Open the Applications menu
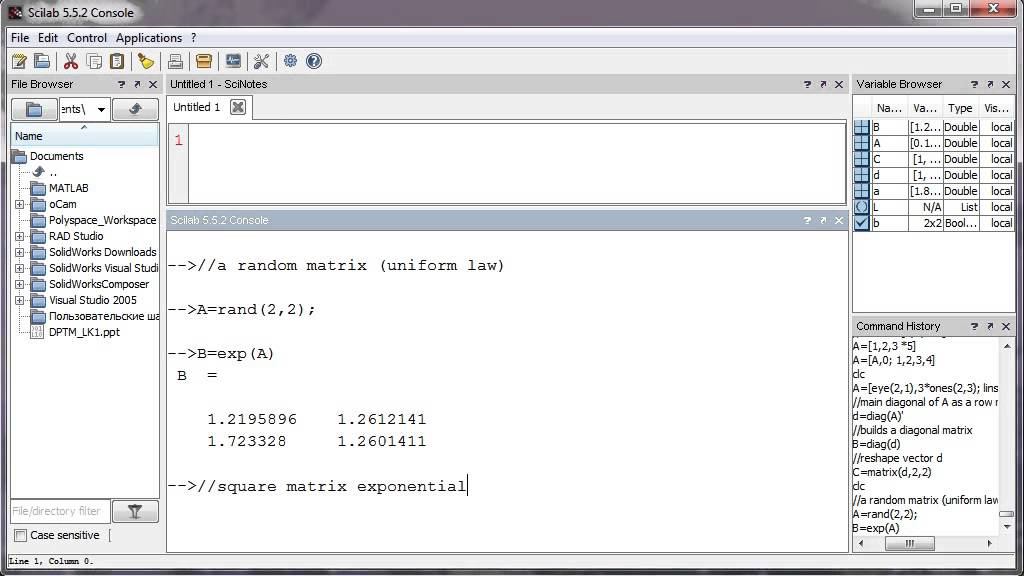1024x576 pixels. (x=149, y=38)
